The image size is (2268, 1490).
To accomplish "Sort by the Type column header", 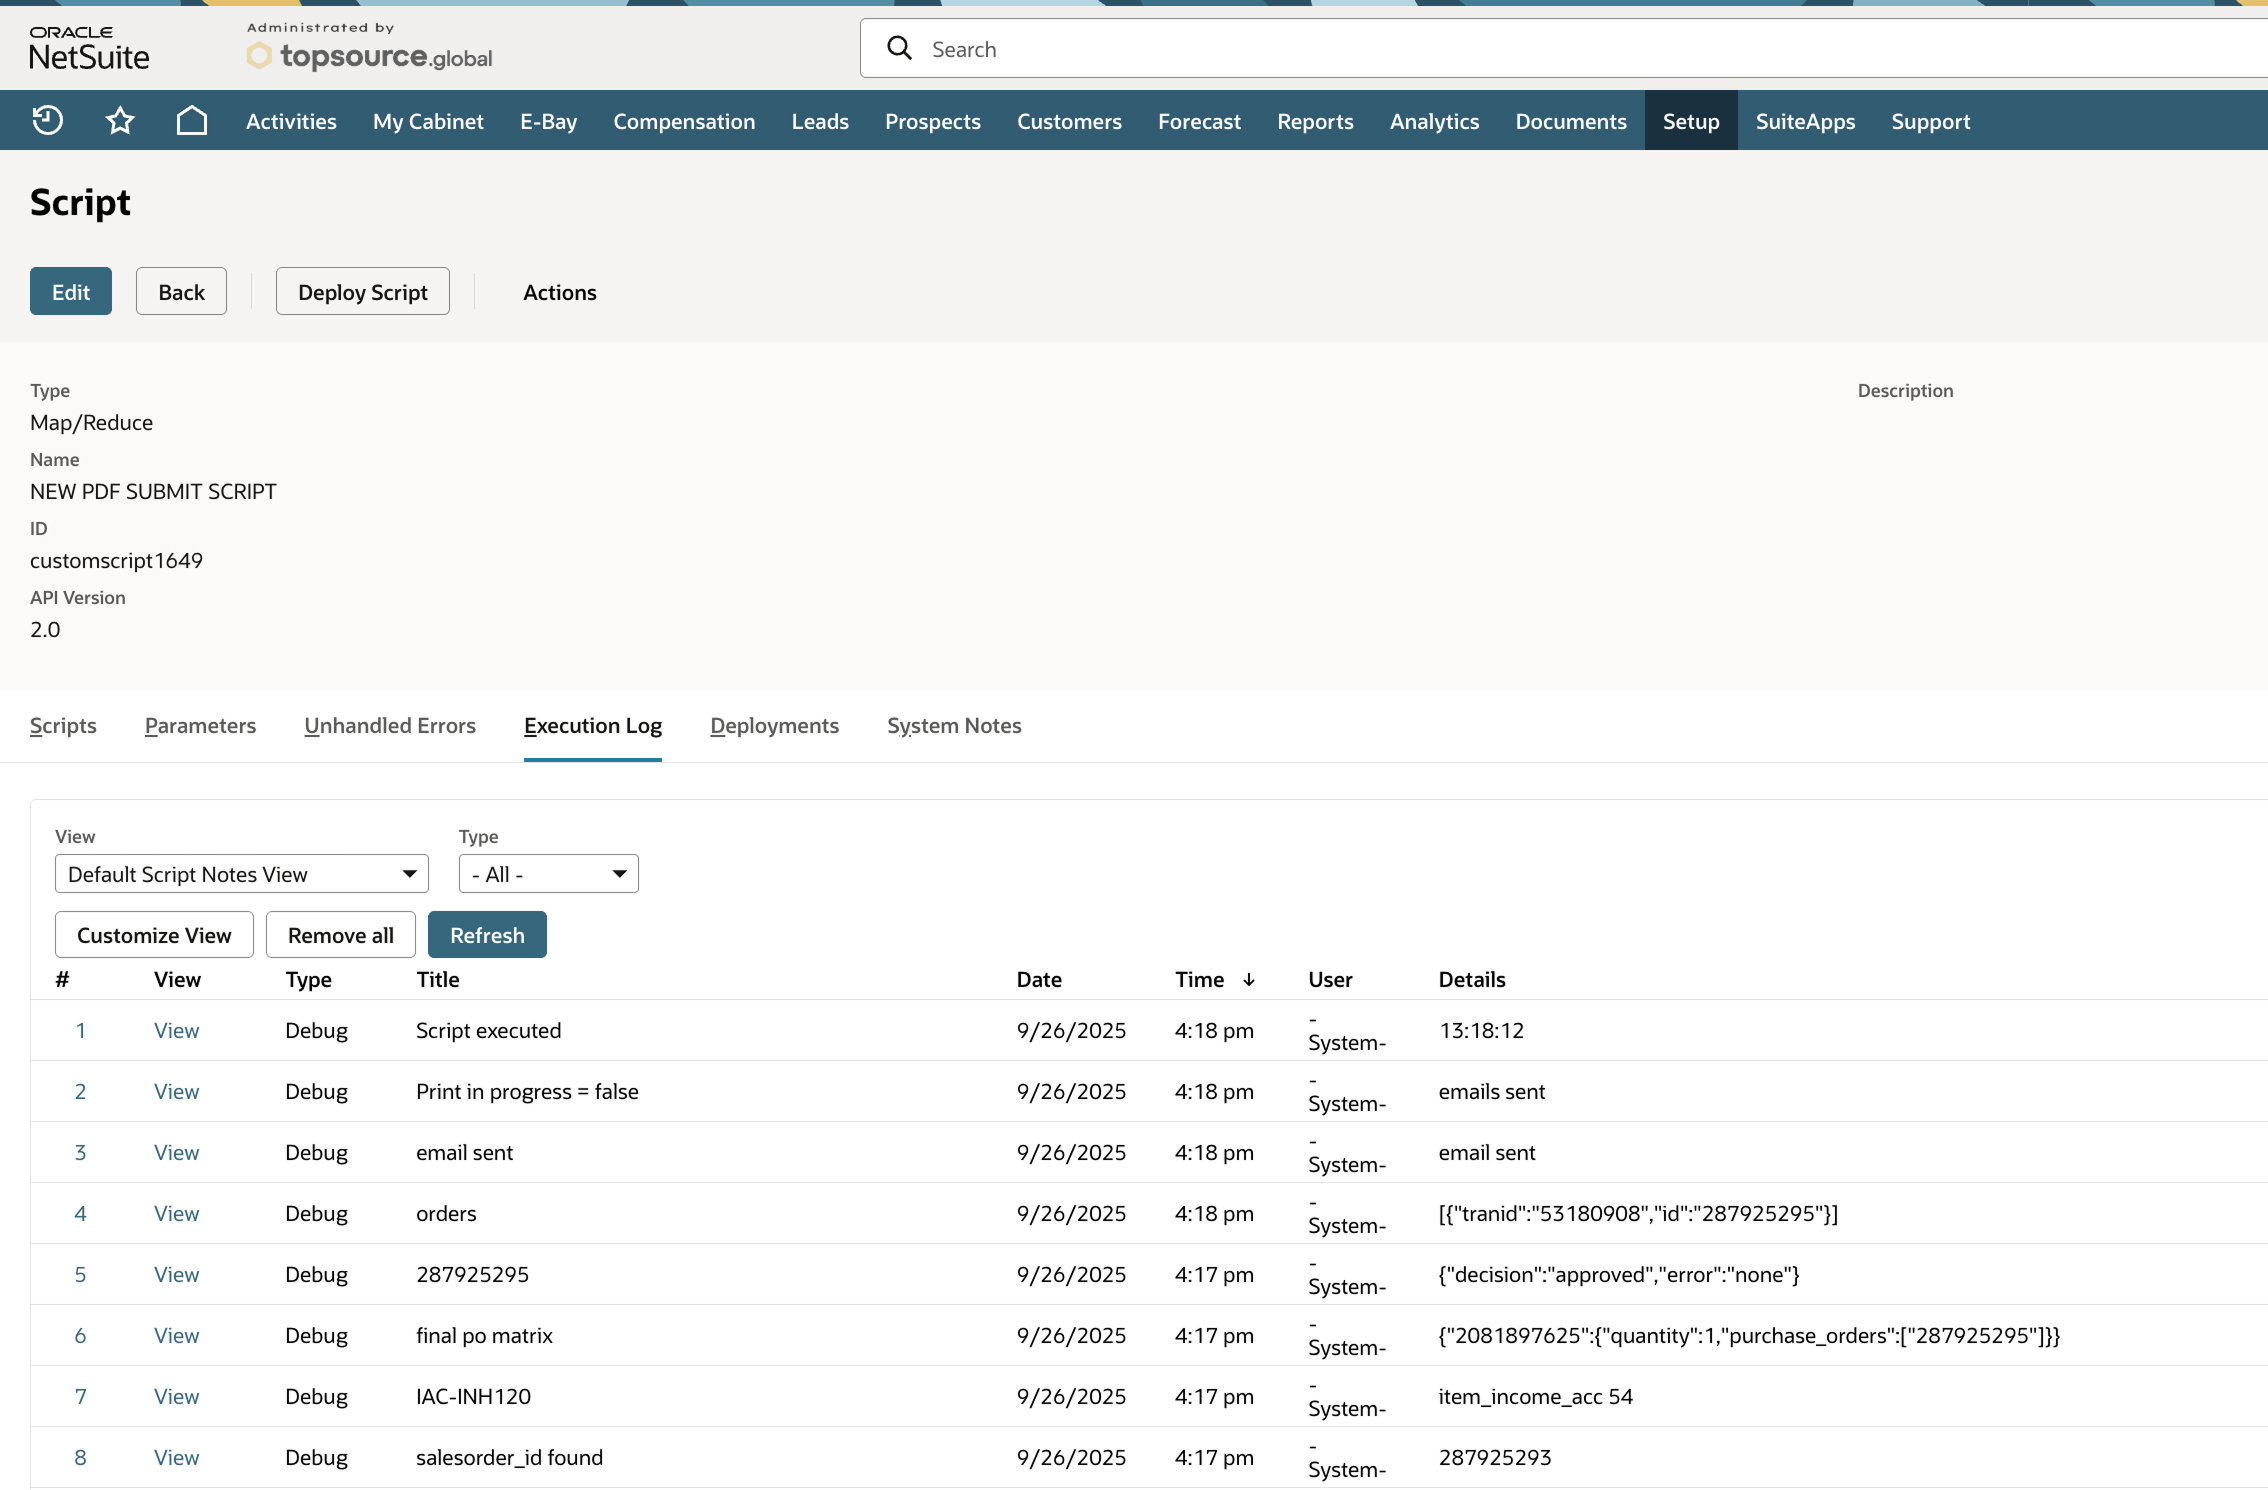I will 308,980.
